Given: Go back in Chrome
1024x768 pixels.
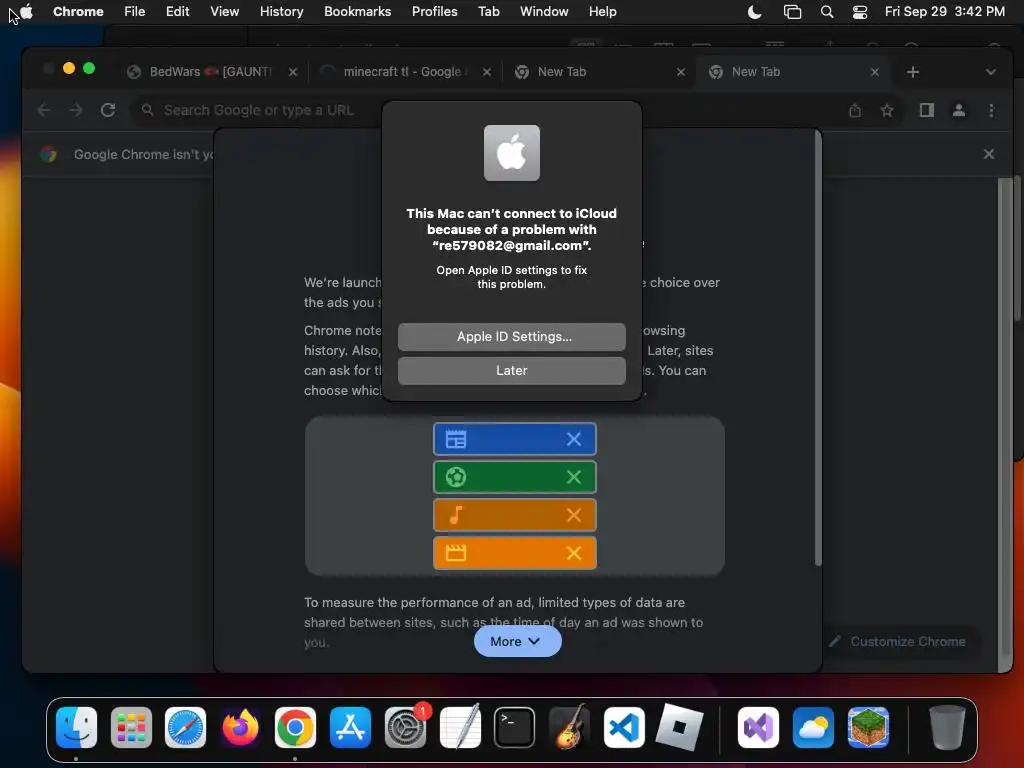Looking at the screenshot, I should click(x=44, y=110).
